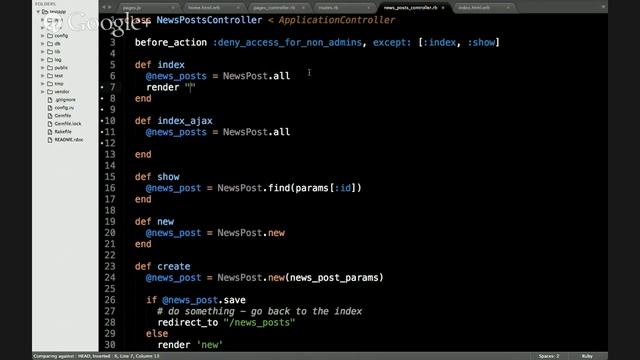The image size is (640, 360).
Task: Click 'before_action' on line 3
Action: (x=171, y=42)
